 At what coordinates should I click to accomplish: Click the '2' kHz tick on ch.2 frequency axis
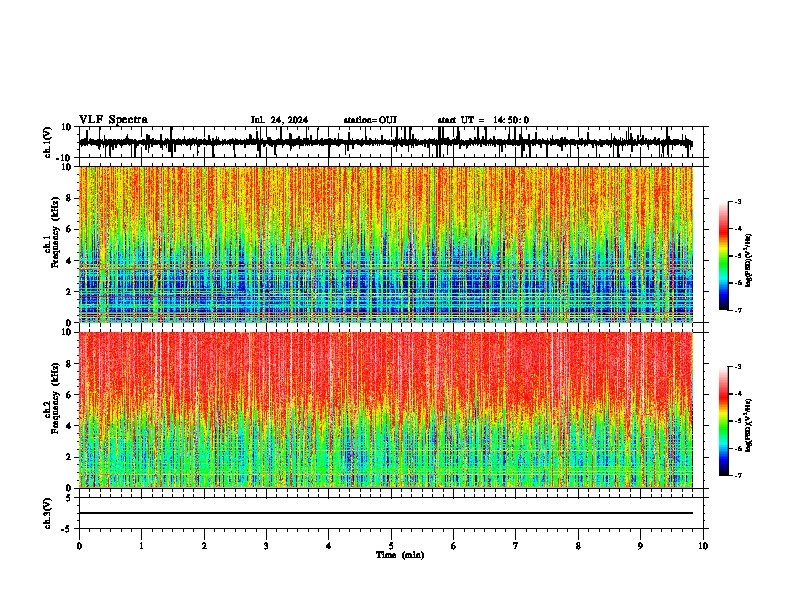coord(69,457)
